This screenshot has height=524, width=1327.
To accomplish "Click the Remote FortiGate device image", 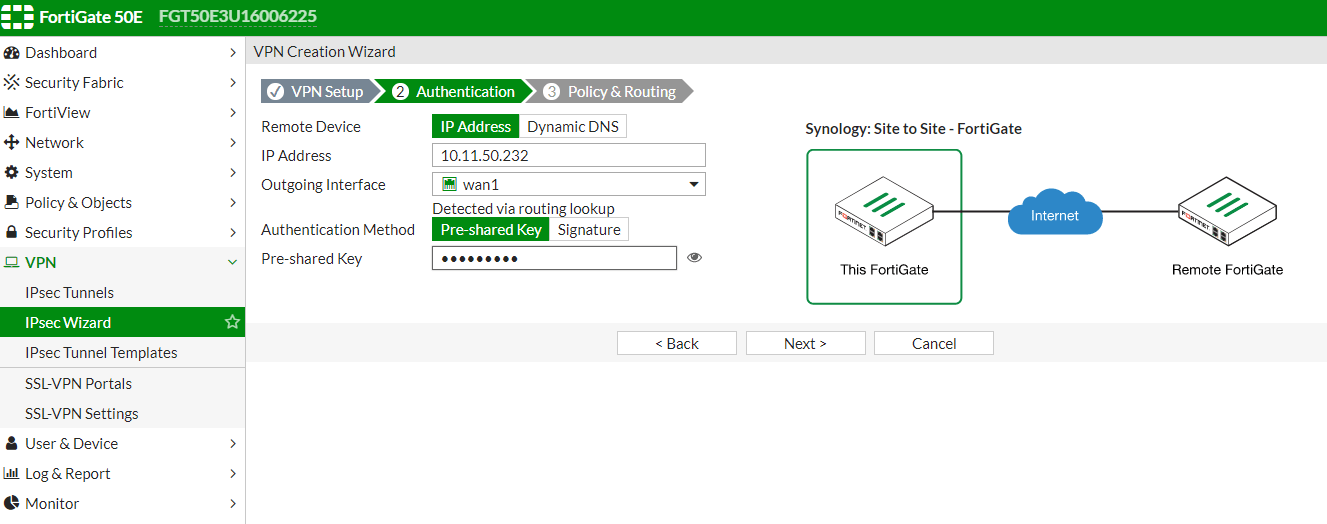I will [1228, 212].
